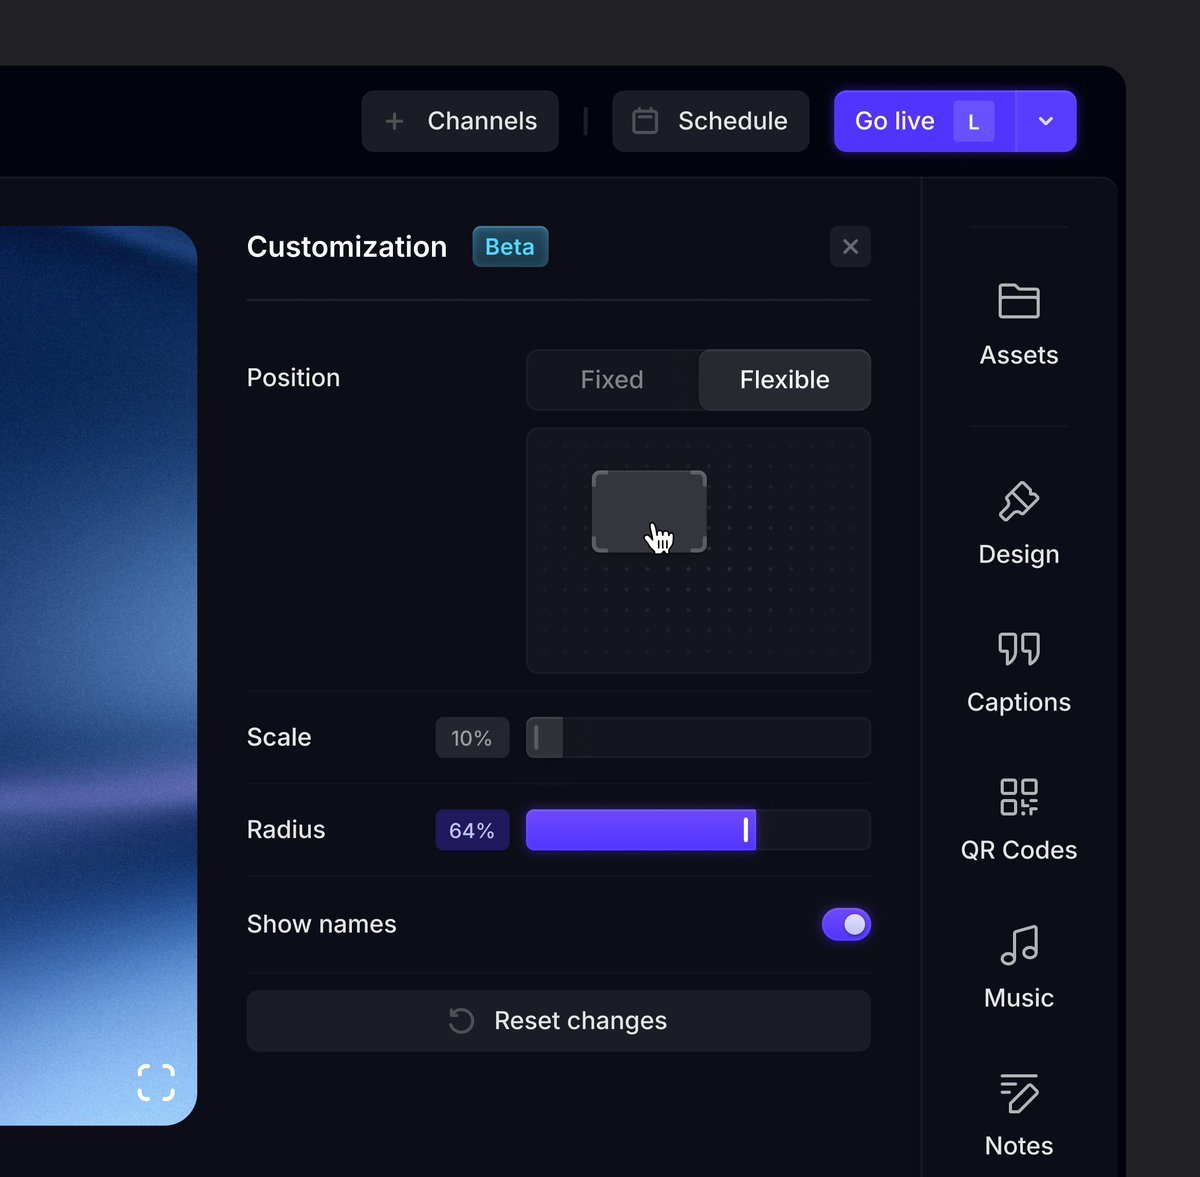Expand the Go live dropdown arrow

click(x=1046, y=121)
